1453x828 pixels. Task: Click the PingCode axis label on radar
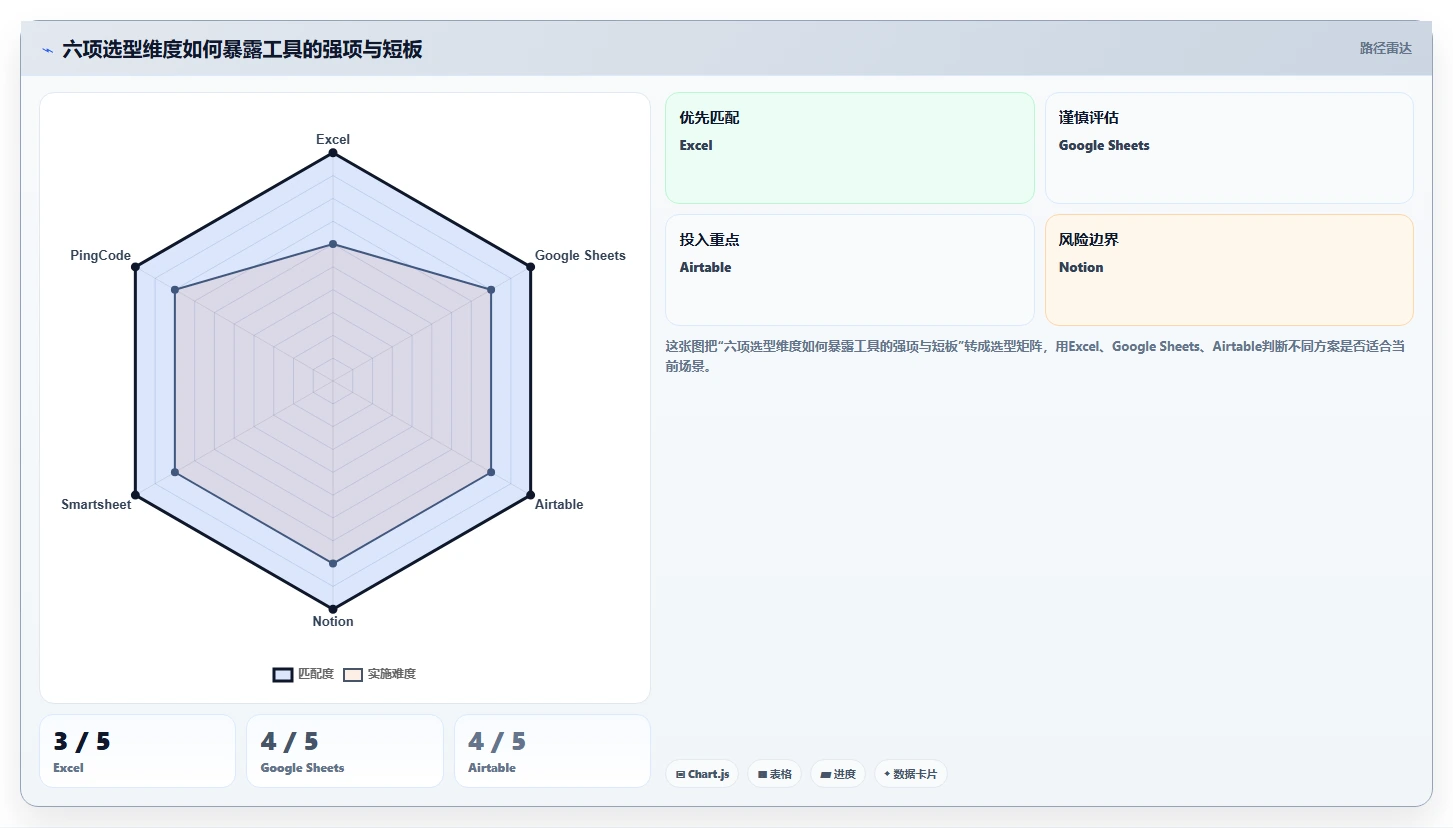(x=100, y=255)
